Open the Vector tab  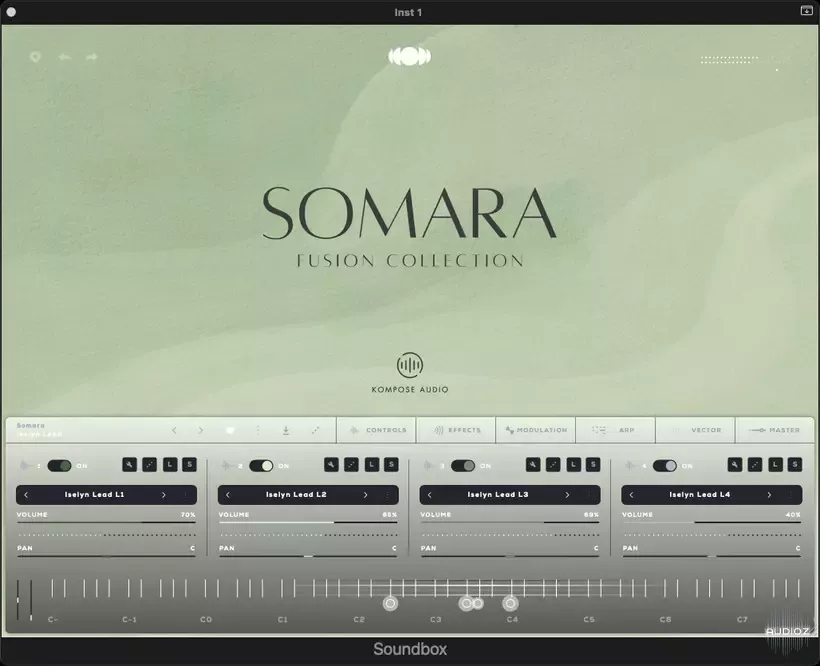[696, 430]
